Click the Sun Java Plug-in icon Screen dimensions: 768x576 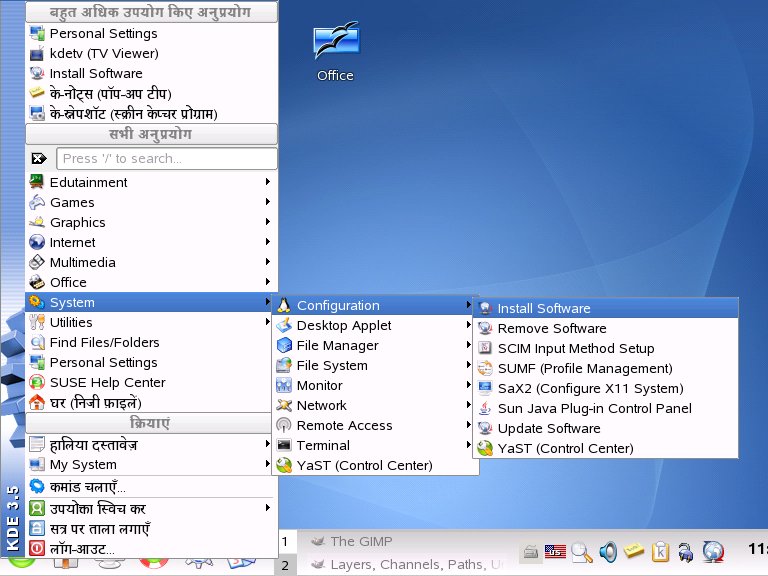485,408
